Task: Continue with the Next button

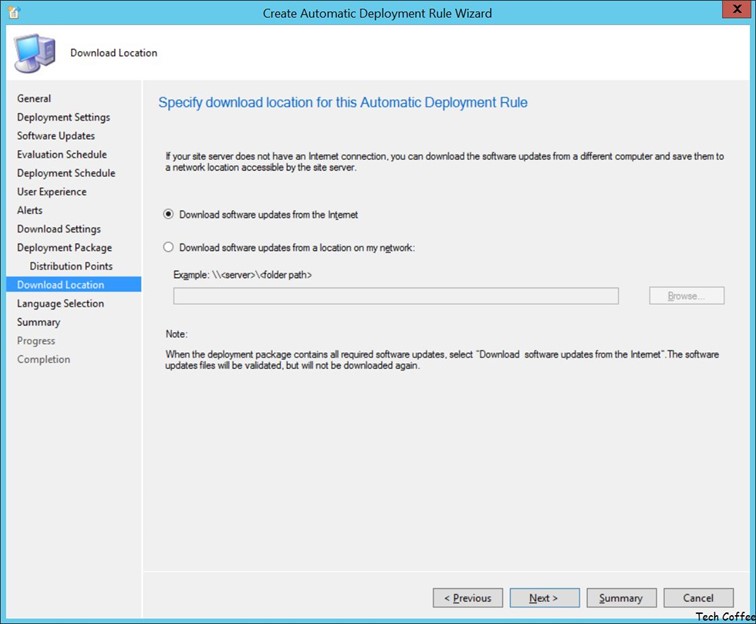Action: click(545, 598)
